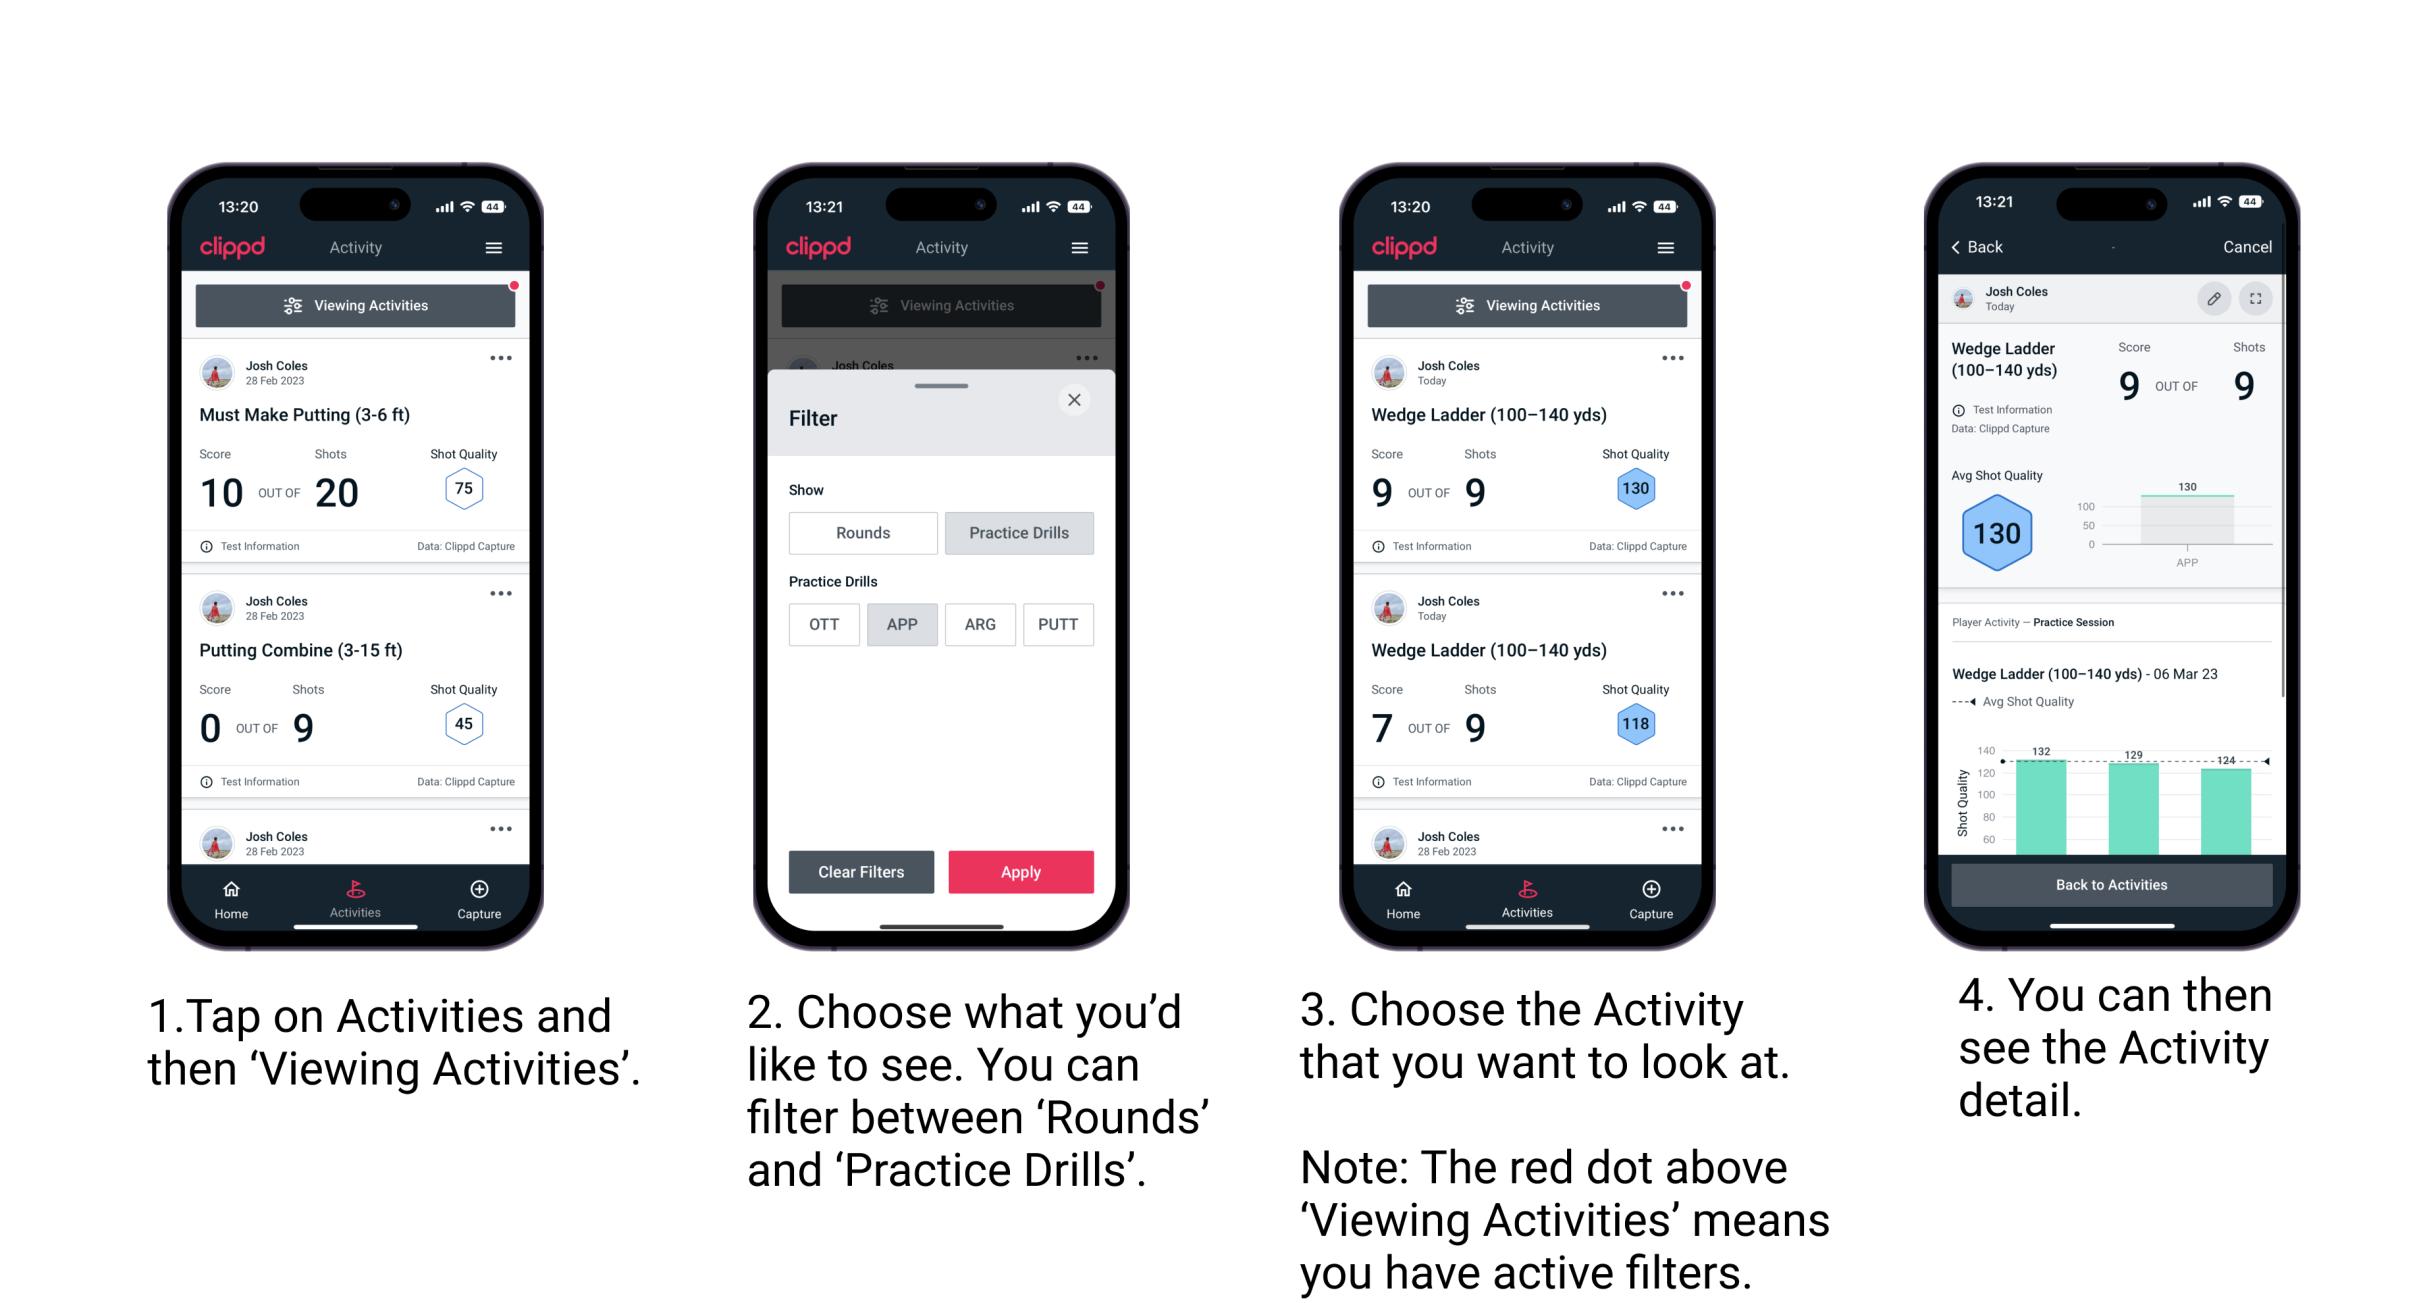Image resolution: width=2423 pixels, height=1303 pixels.
Task: Select the Practice Drills toggle button
Action: click(1017, 533)
